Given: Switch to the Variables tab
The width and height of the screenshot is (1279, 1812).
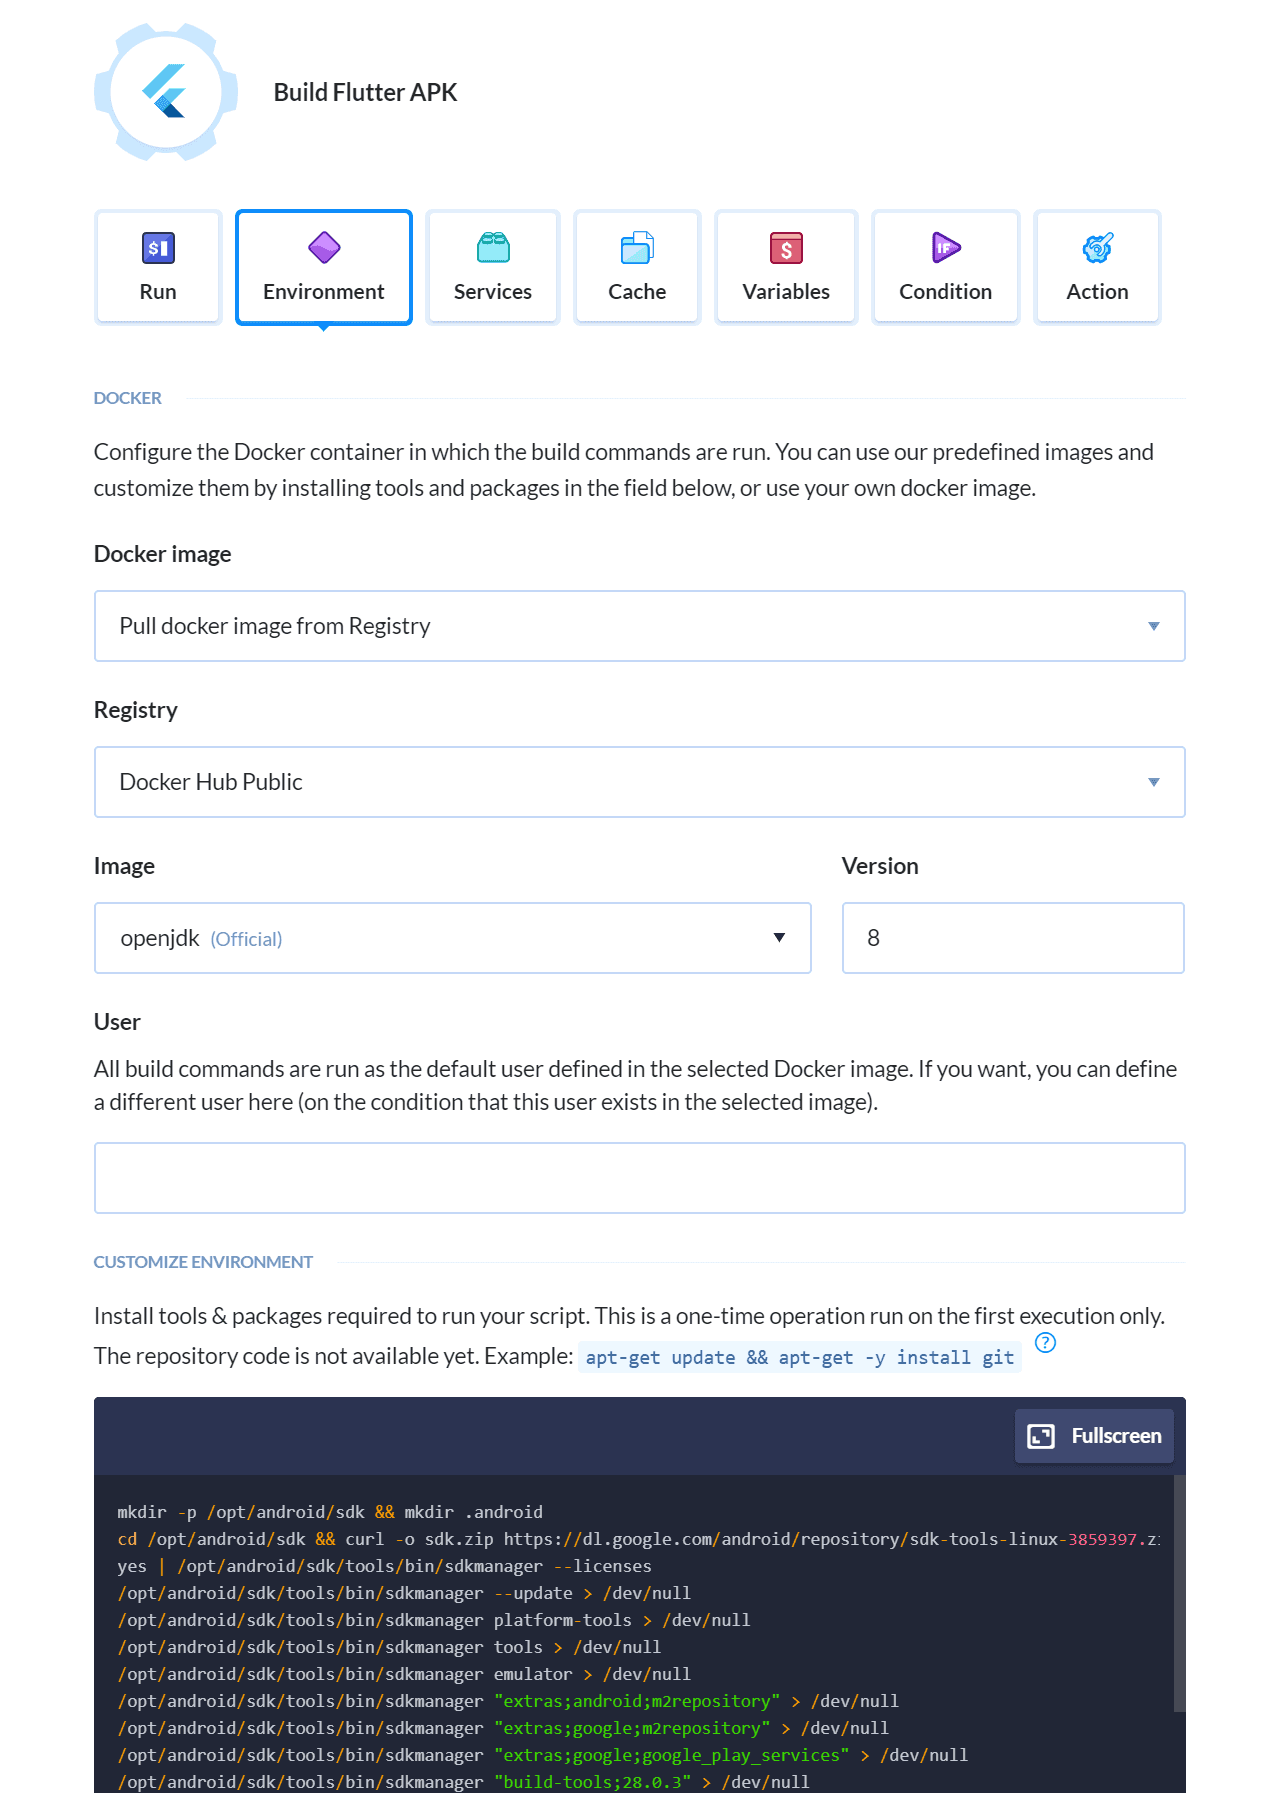Looking at the screenshot, I should 786,268.
